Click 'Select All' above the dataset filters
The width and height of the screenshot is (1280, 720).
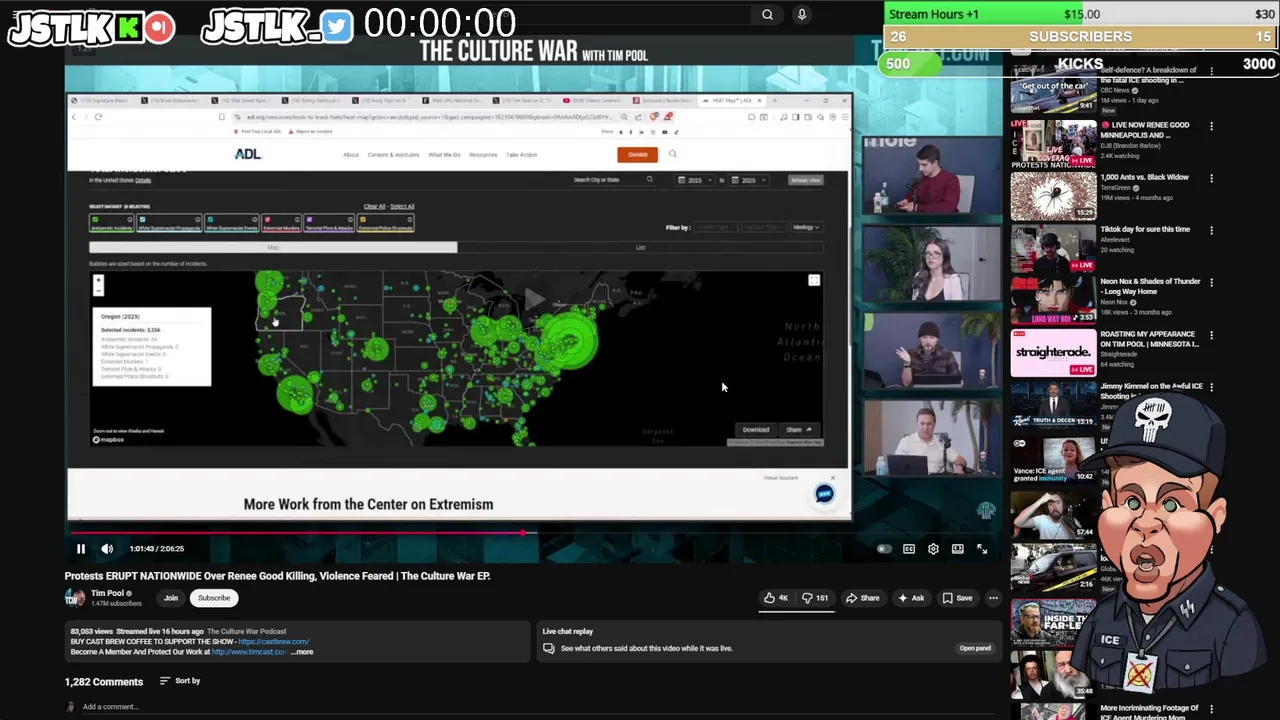[402, 206]
